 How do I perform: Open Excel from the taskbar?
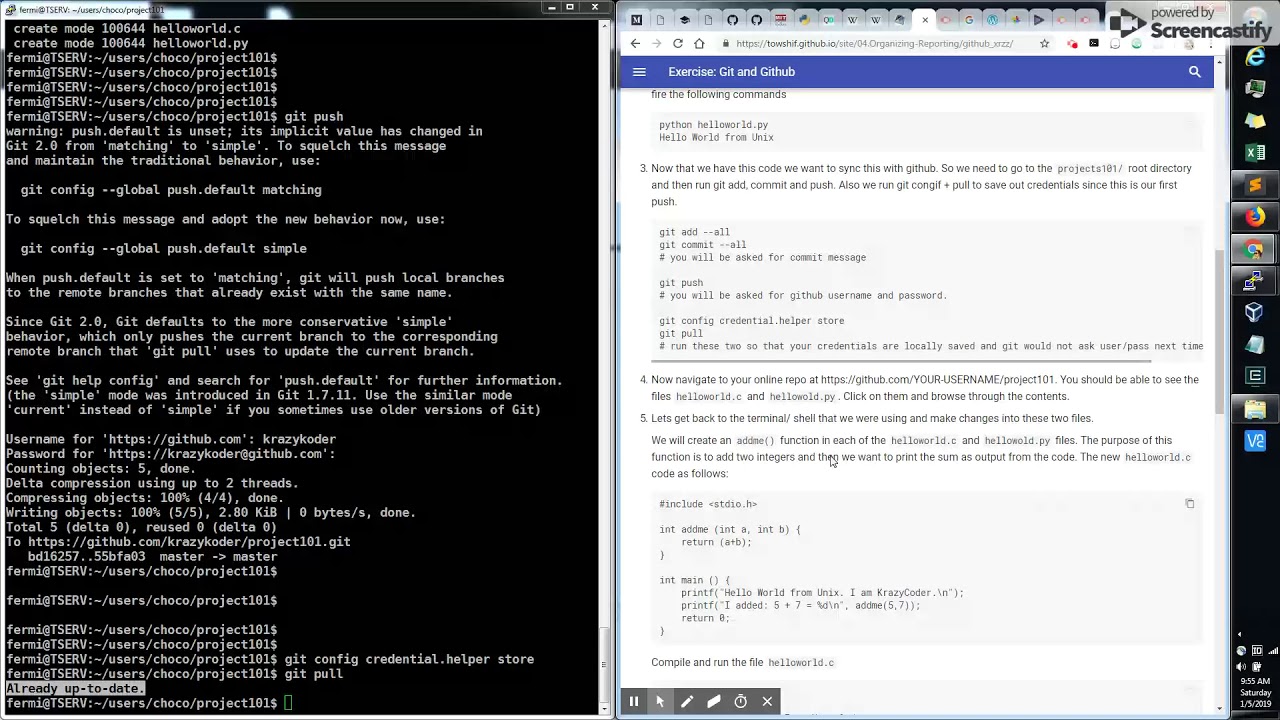click(1255, 153)
